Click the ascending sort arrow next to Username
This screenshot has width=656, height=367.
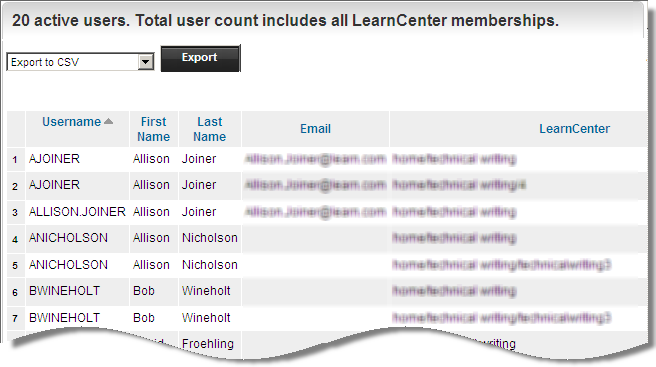(x=108, y=121)
